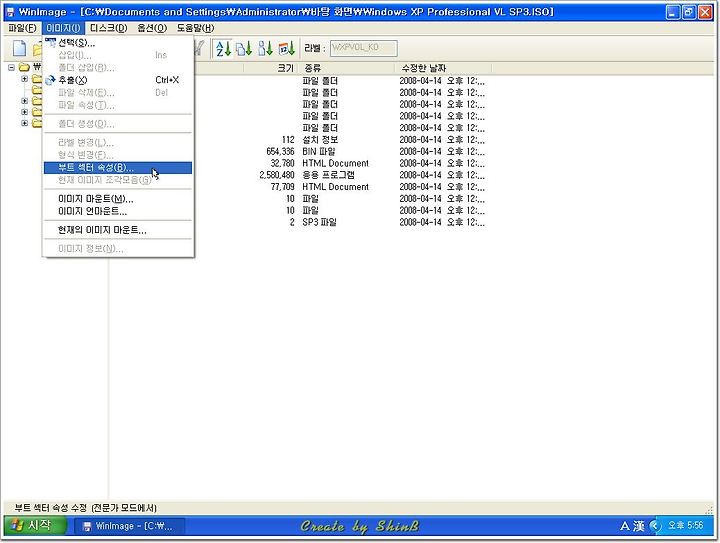Click the WinImage taskbar button

pos(129,526)
